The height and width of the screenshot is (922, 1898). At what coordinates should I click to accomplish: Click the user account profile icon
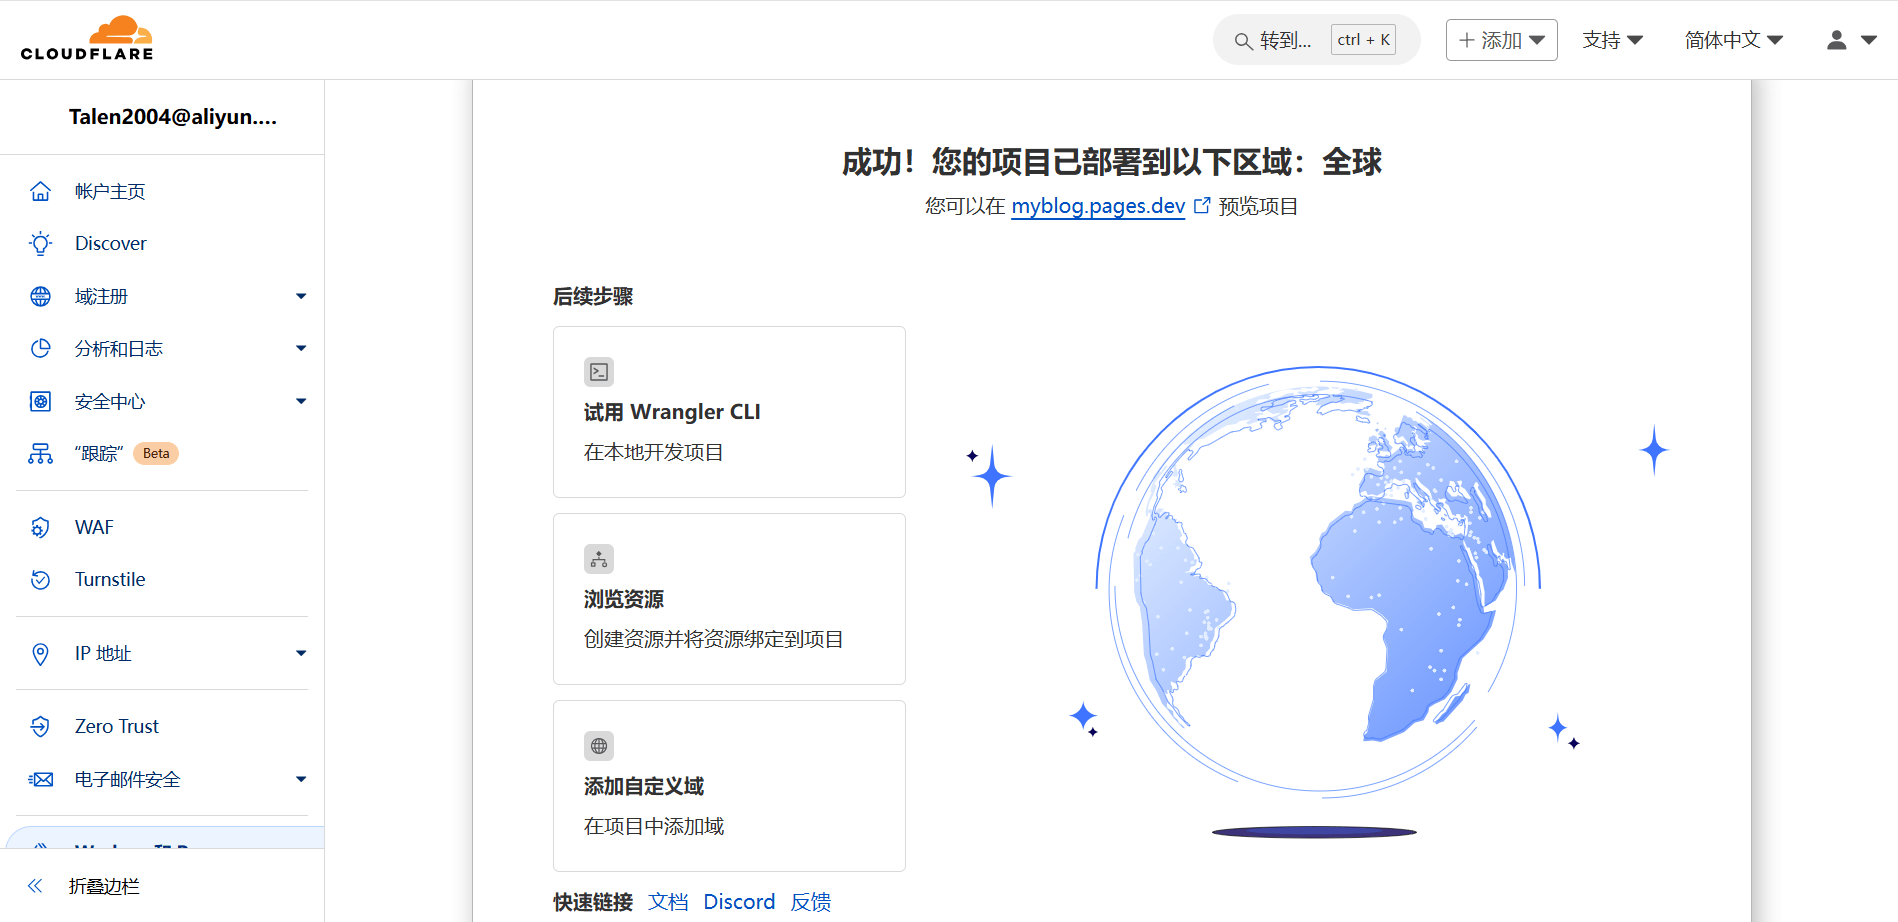(1836, 40)
